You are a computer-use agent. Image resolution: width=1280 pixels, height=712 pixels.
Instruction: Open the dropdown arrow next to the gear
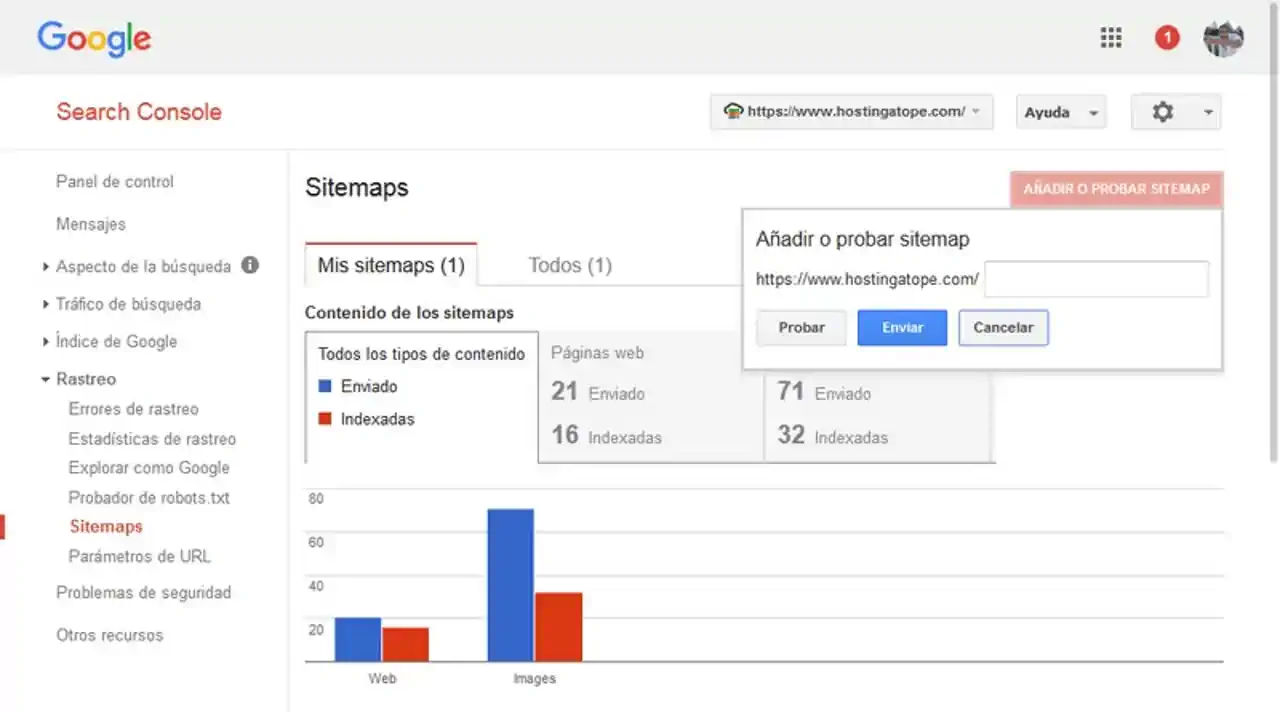click(x=1208, y=113)
